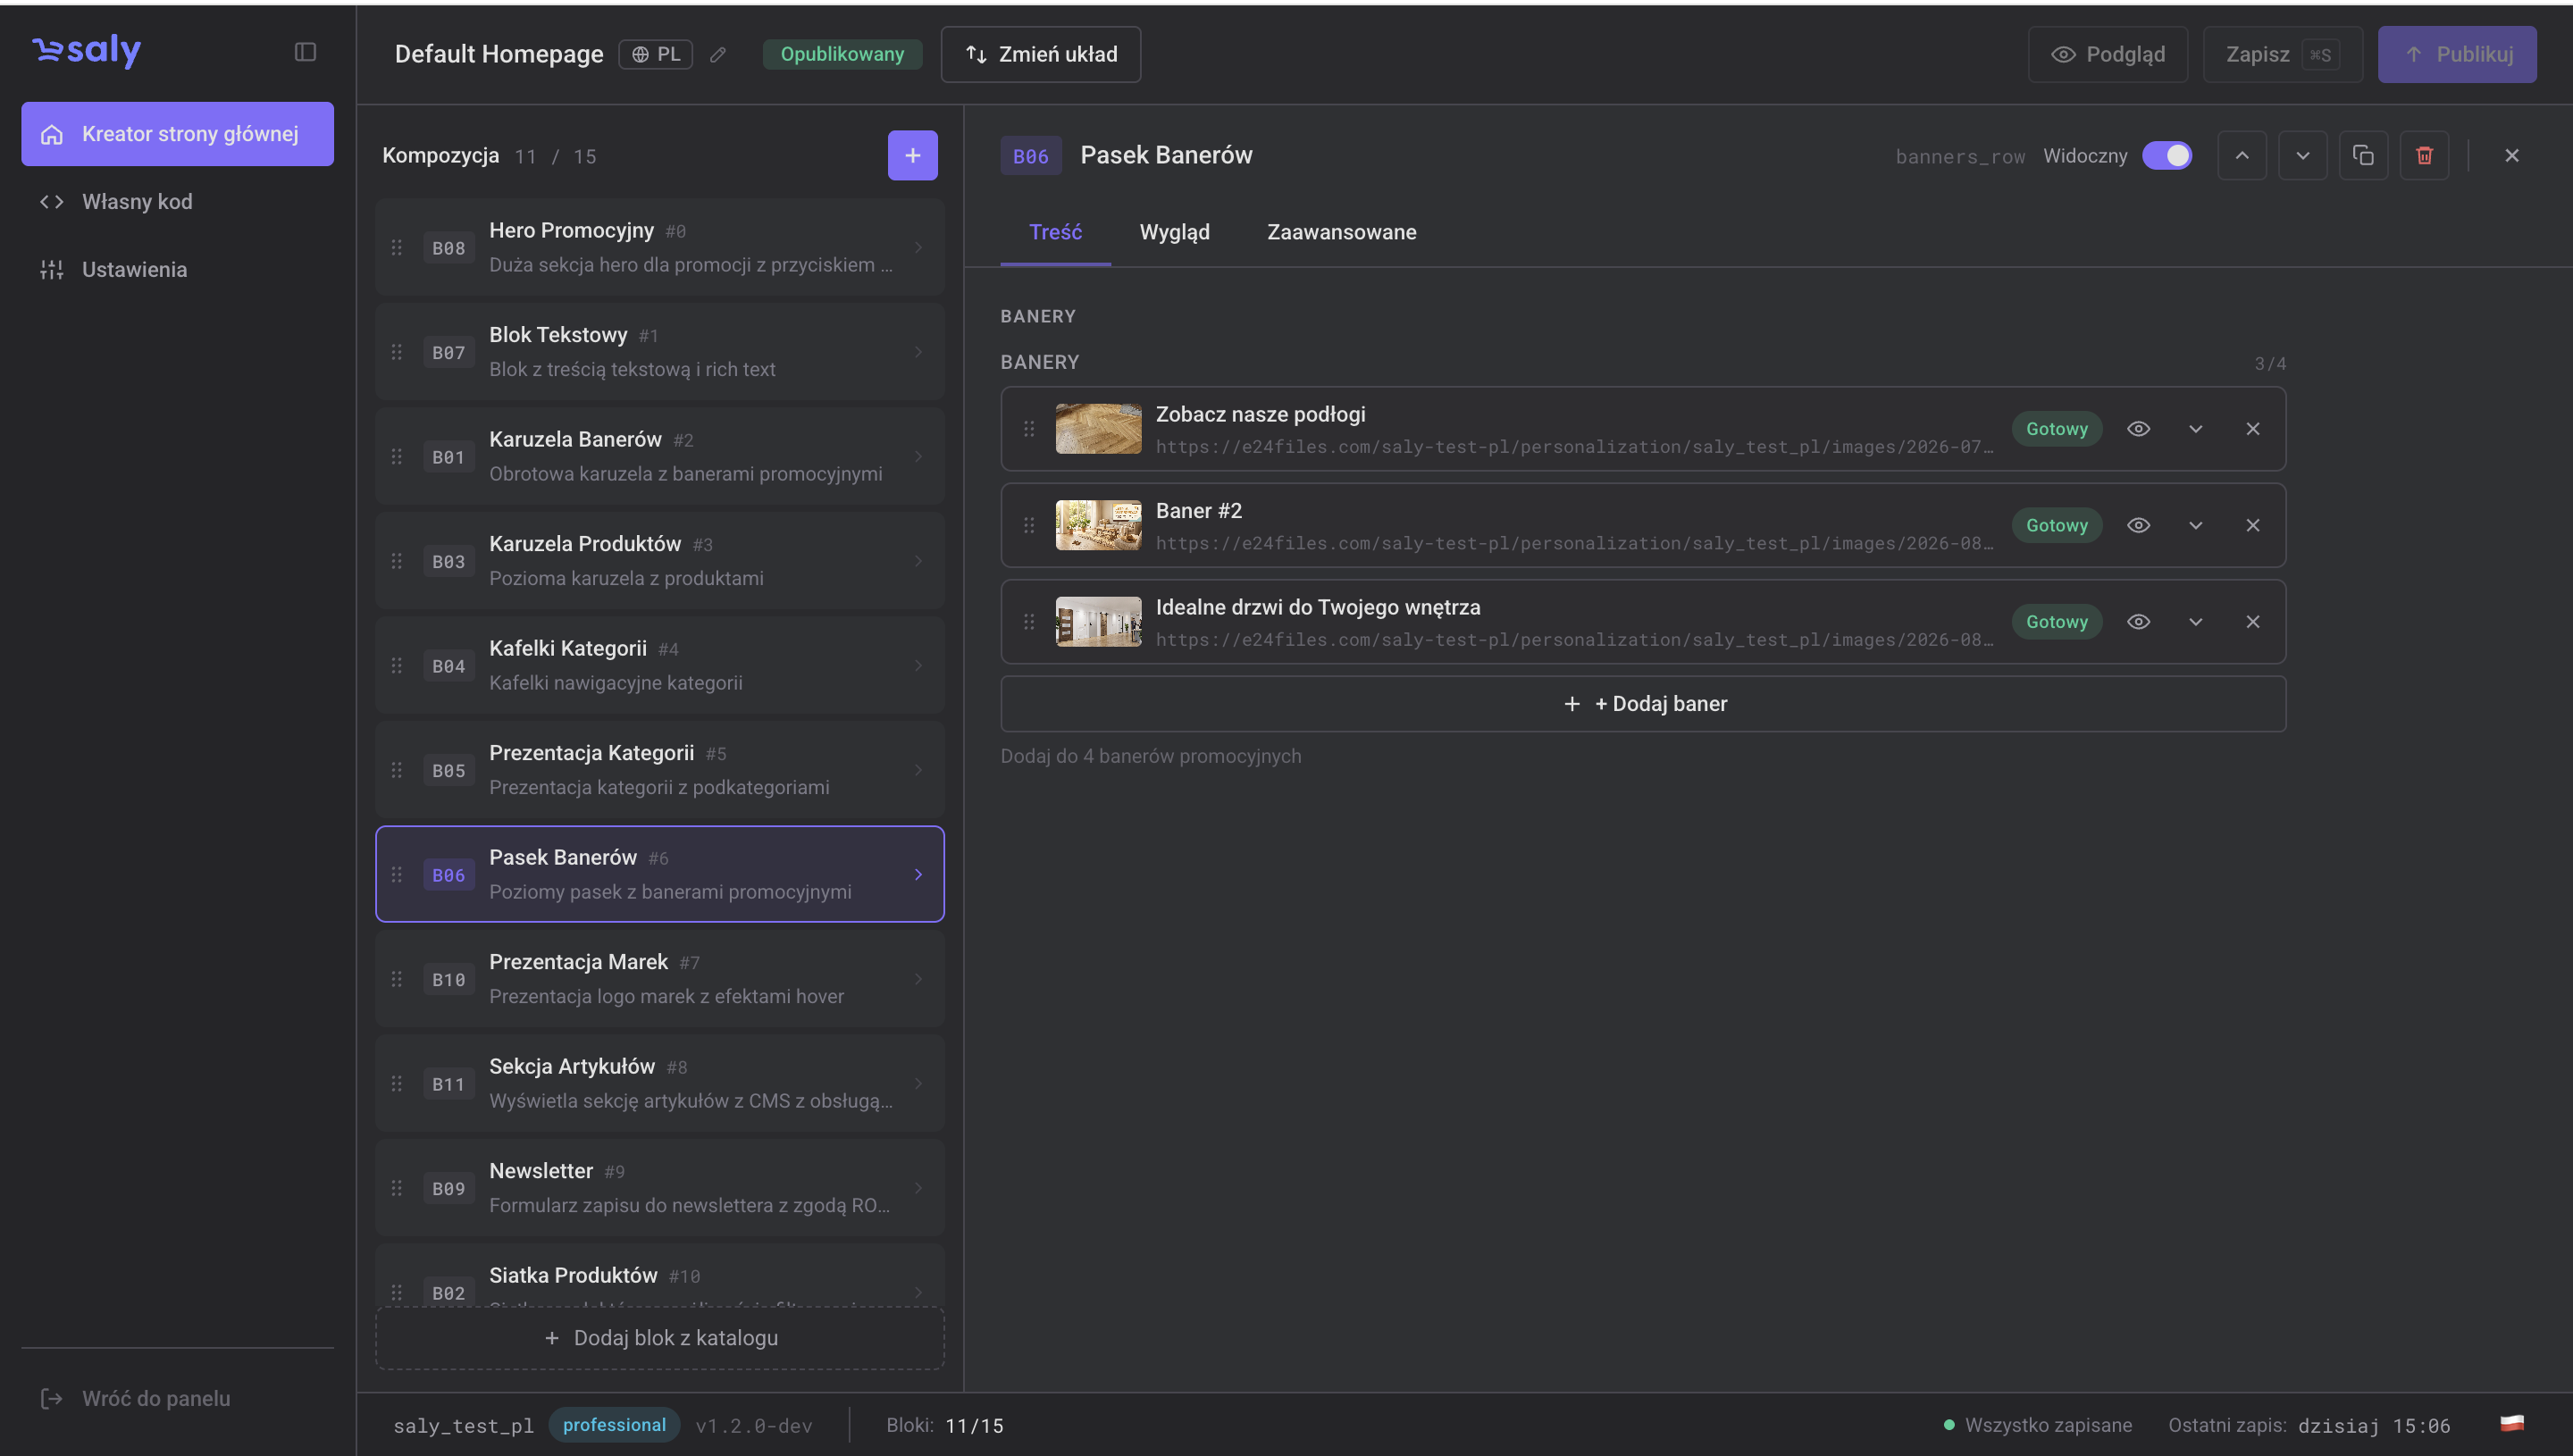The width and height of the screenshot is (2573, 1456).
Task: Hide the Zobacz nasze podłogi banner
Action: (2138, 429)
